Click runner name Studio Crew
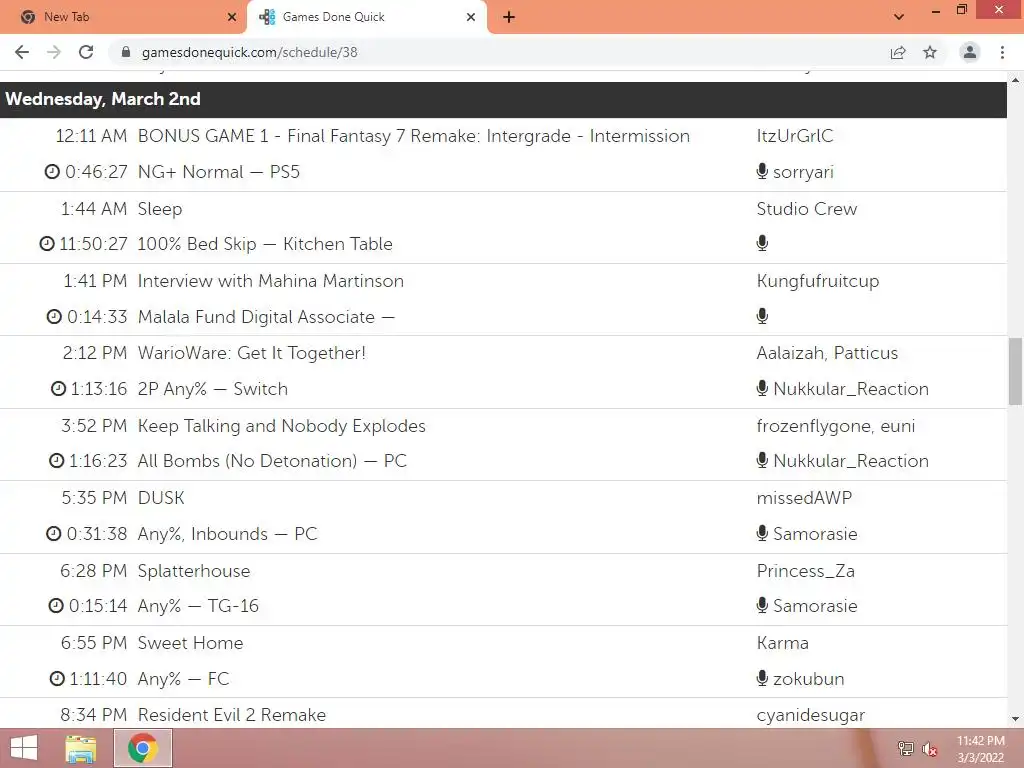 (x=807, y=209)
